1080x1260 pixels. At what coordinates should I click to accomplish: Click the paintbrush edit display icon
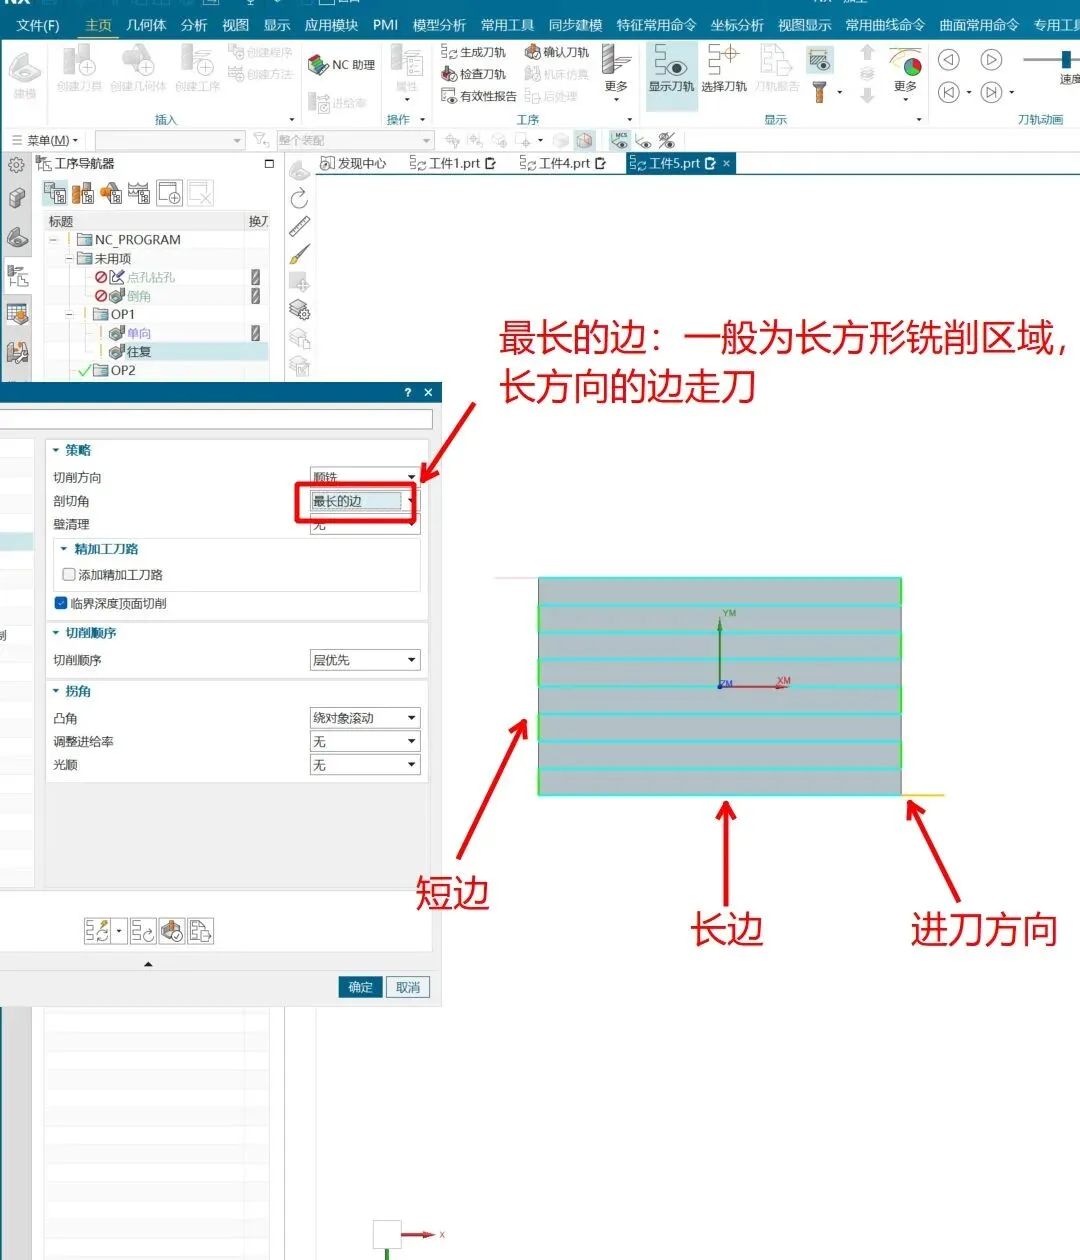click(299, 255)
